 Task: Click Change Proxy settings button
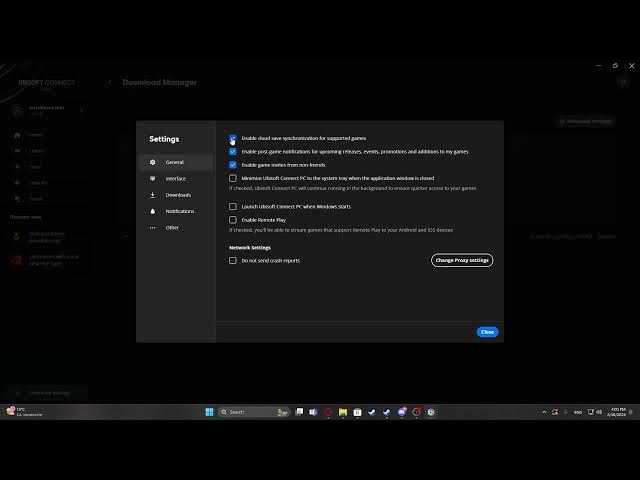[x=462, y=260]
